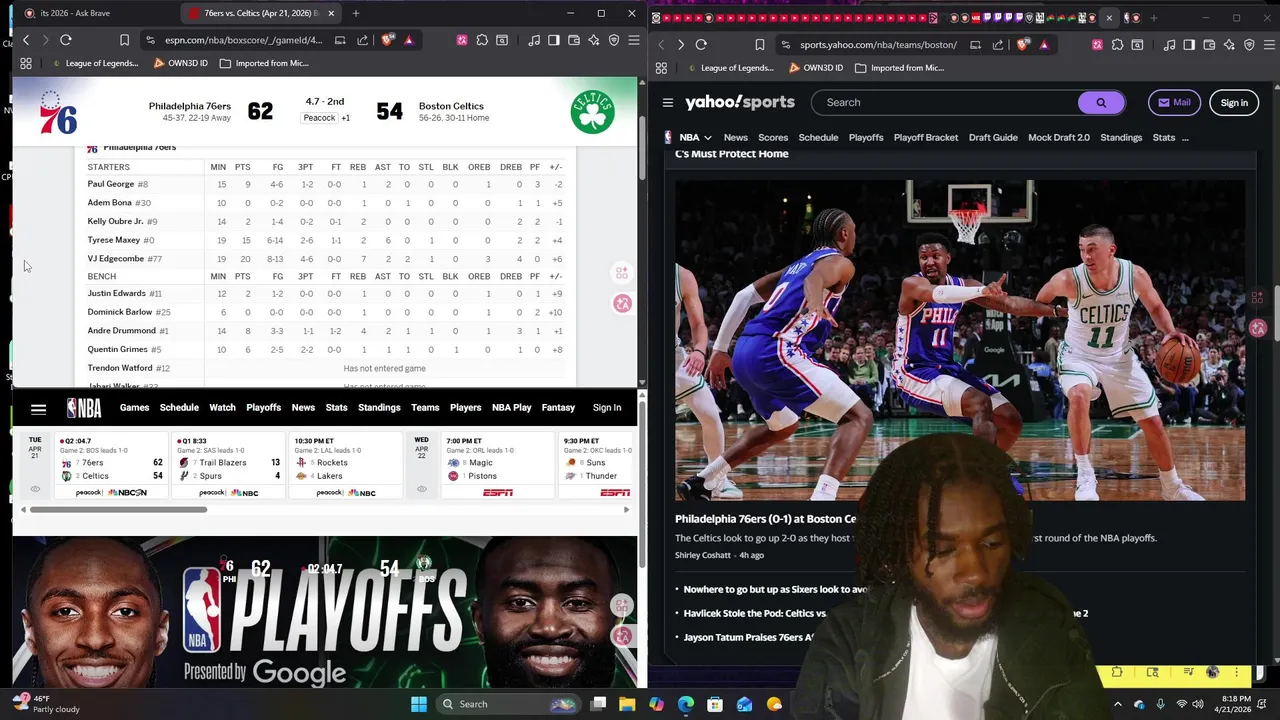Open OWN3D ID bookmark in ESPN window

click(181, 63)
